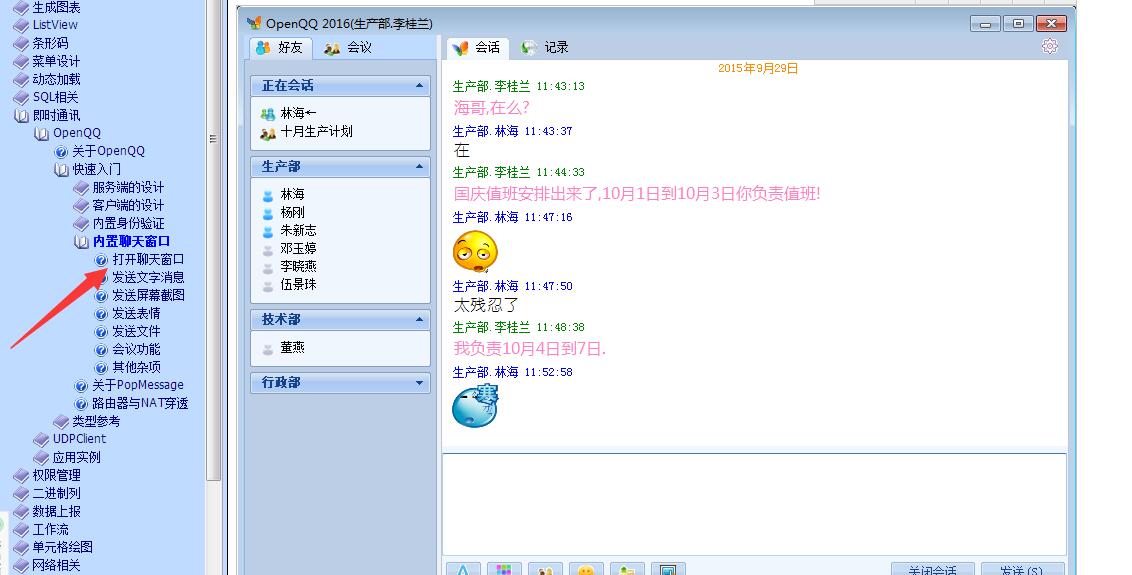The image size is (1132, 575).
Task: Click message 国庆值班安排出来了
Action: [x=637, y=194]
